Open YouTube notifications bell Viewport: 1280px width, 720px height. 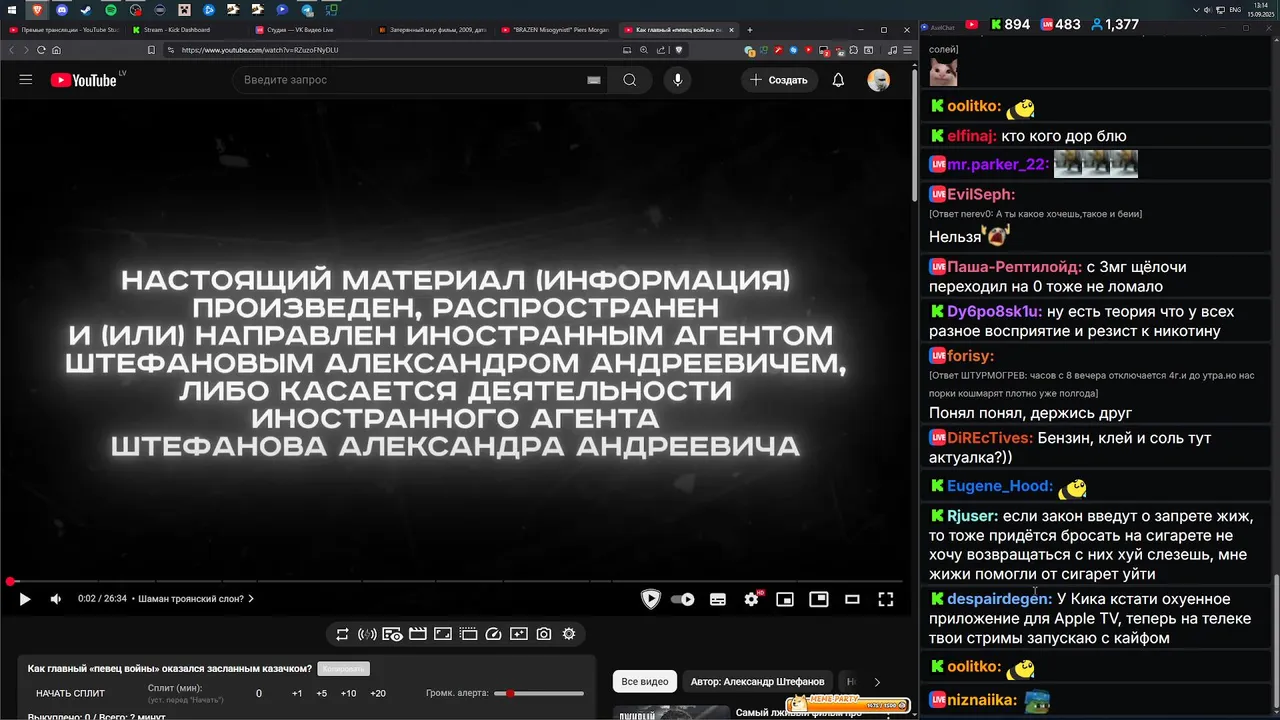pos(838,80)
